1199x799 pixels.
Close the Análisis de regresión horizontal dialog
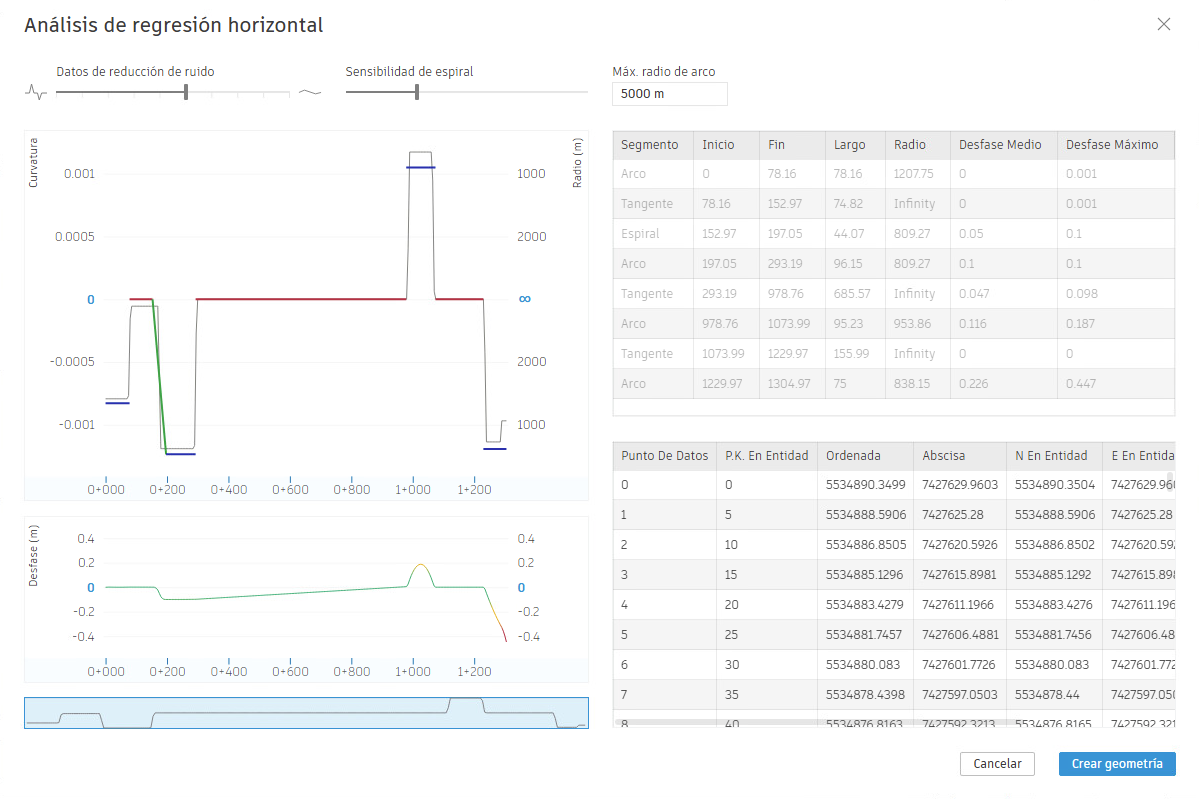(x=1163, y=24)
